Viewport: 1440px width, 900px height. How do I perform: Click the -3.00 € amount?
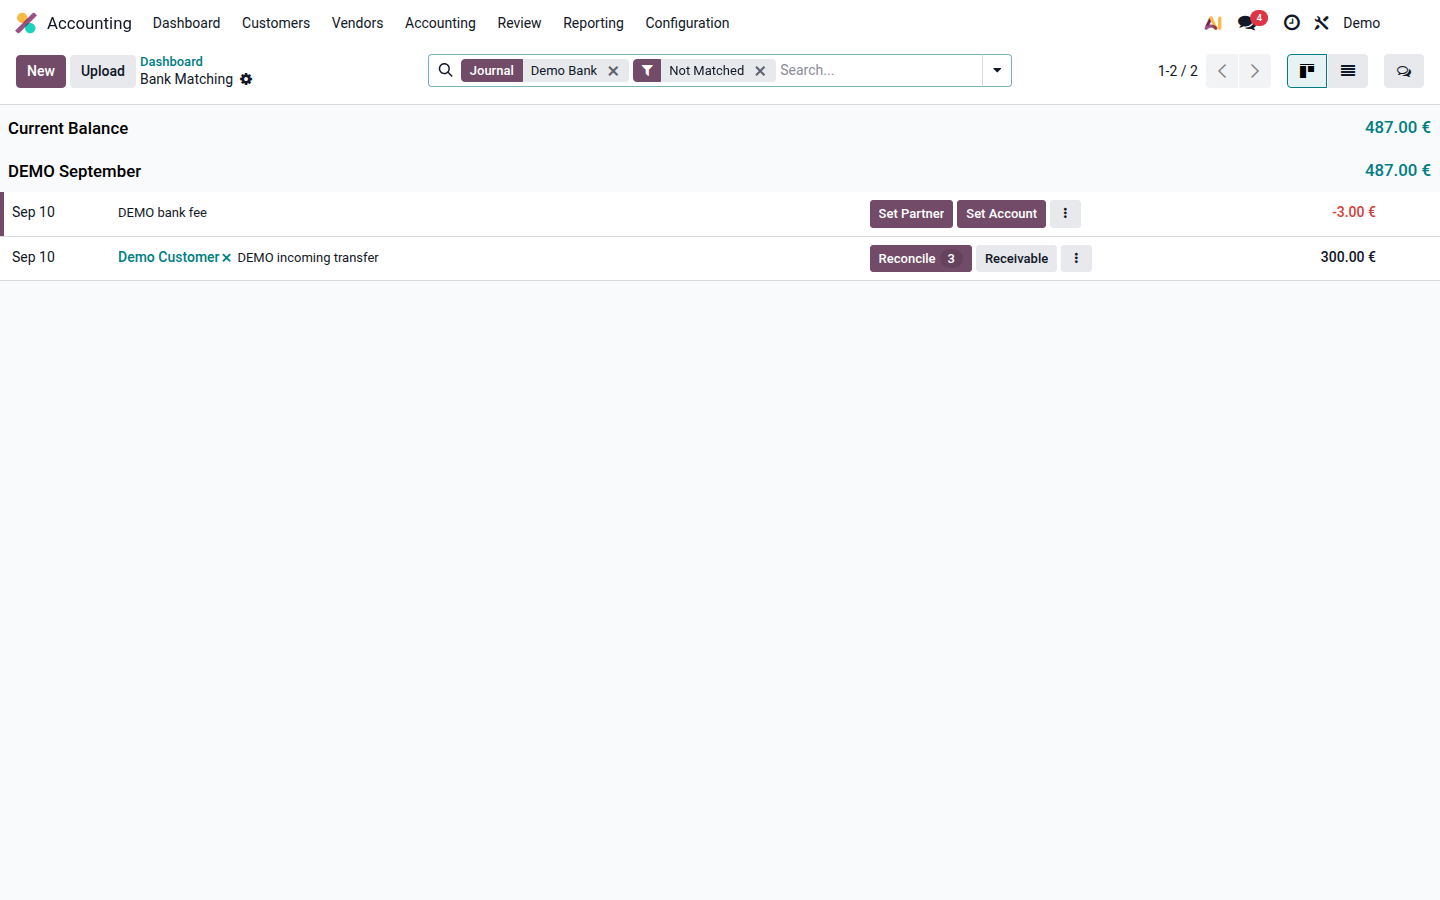click(x=1354, y=212)
